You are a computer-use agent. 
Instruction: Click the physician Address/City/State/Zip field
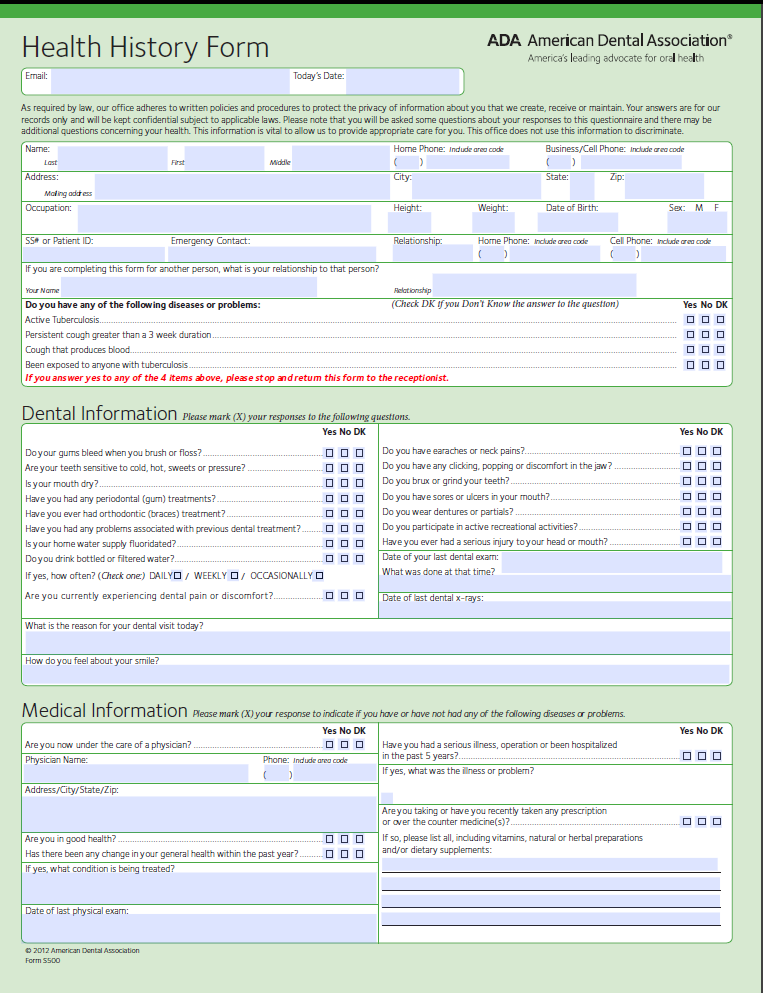pos(200,814)
